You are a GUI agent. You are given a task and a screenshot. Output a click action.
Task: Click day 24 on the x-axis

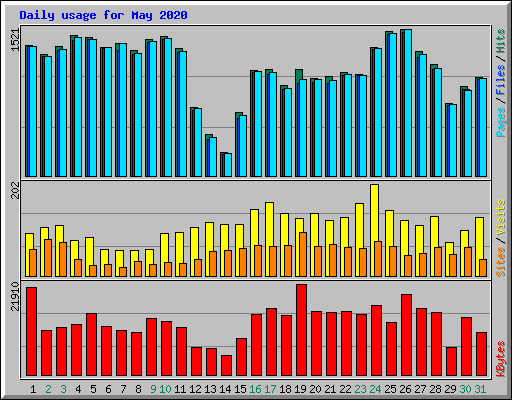tap(375, 389)
